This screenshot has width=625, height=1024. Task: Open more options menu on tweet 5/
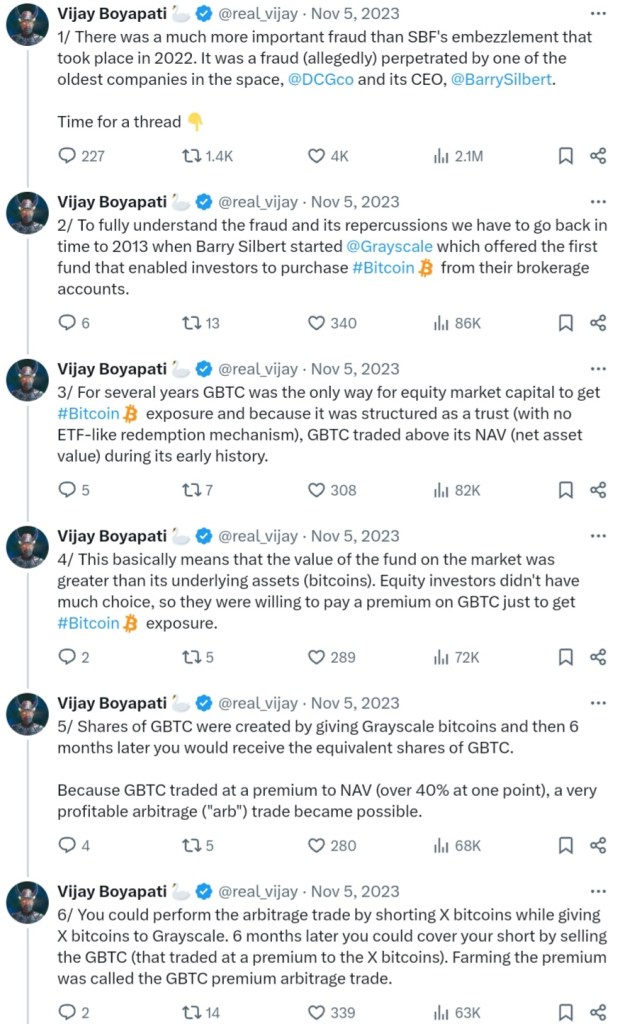pos(598,703)
